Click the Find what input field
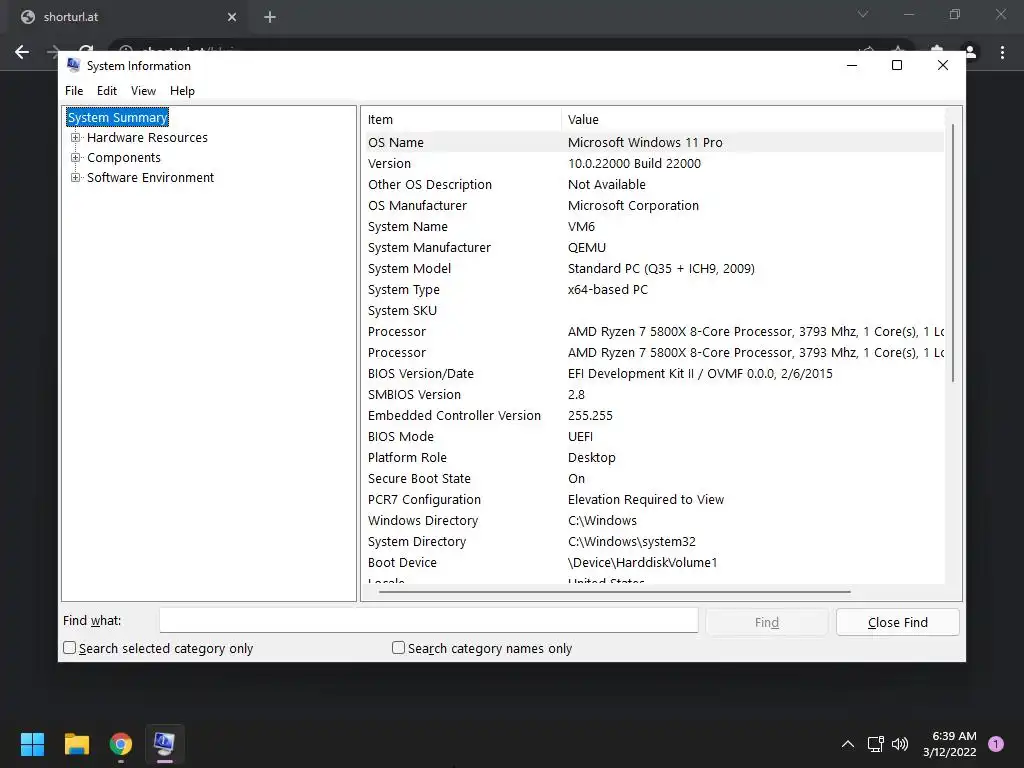1024x768 pixels. click(x=428, y=620)
